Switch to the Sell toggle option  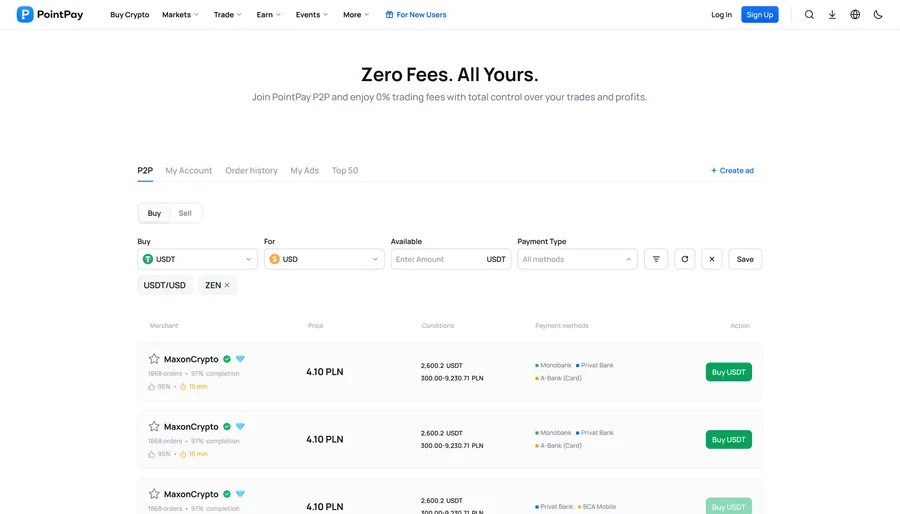tap(185, 213)
